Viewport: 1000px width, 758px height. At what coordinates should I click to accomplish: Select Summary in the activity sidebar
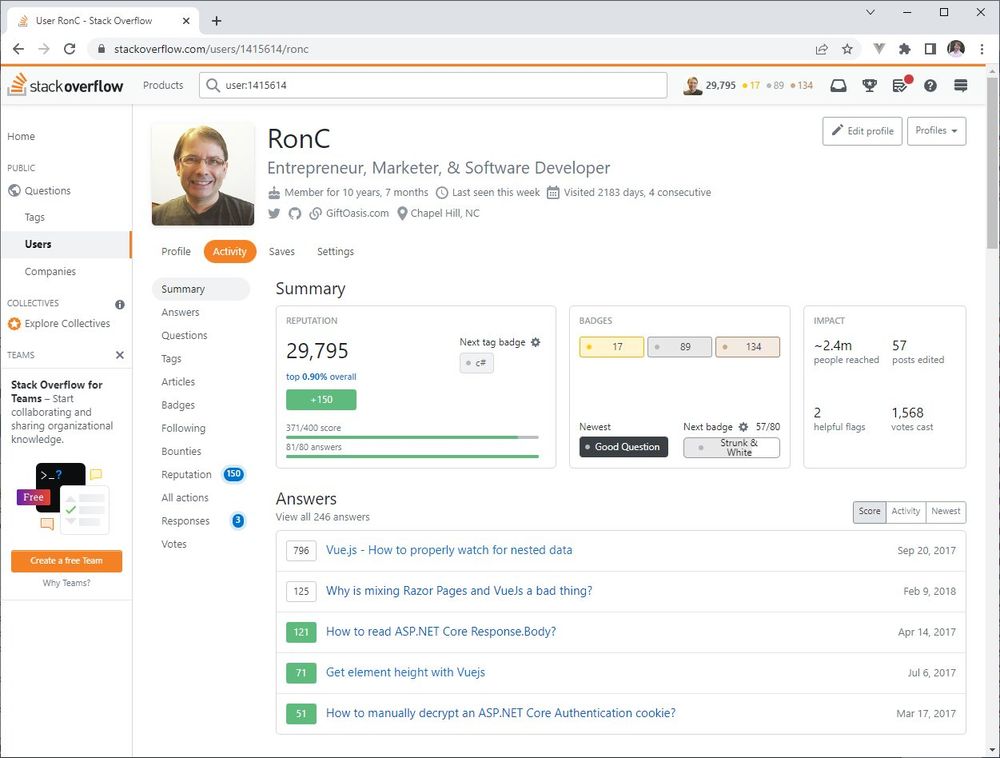click(x=201, y=289)
